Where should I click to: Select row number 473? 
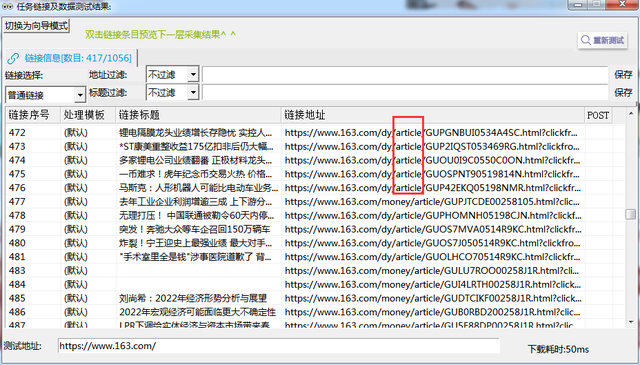click(309, 146)
